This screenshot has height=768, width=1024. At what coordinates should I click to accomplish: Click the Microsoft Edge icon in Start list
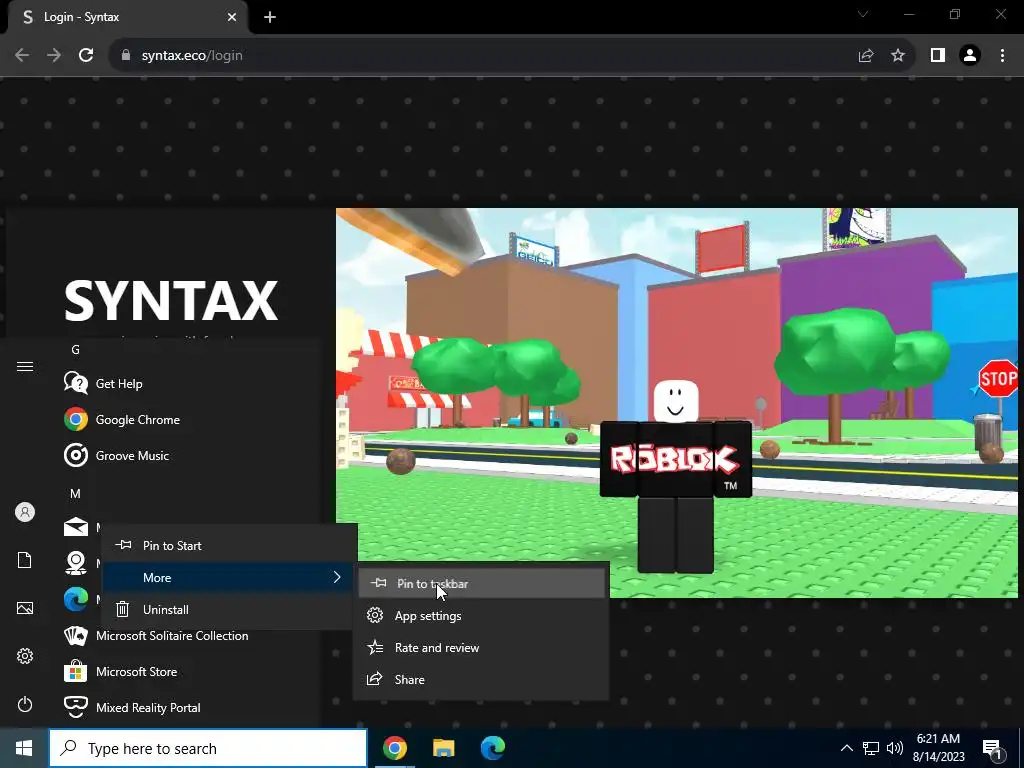(76, 599)
